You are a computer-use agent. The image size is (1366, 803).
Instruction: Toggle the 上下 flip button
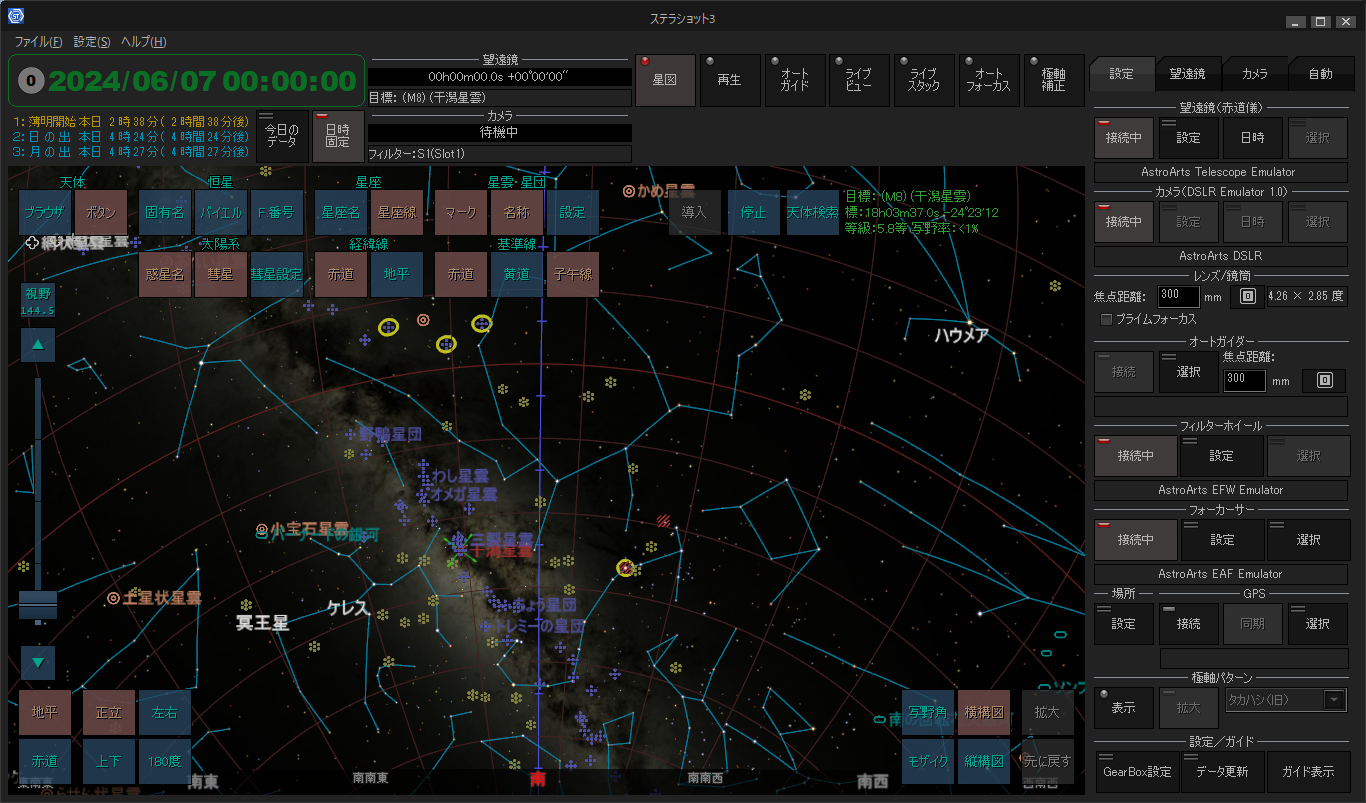tap(109, 761)
